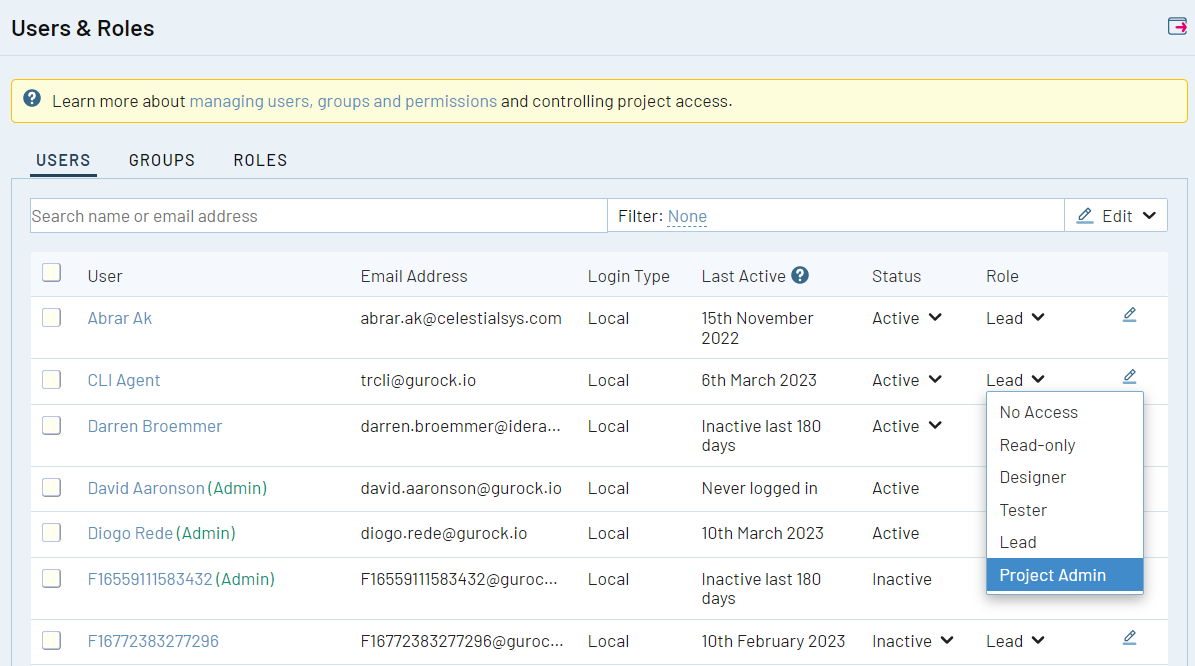Open the Edit dropdown button
Viewport: 1195px width, 666px height.
1116,216
